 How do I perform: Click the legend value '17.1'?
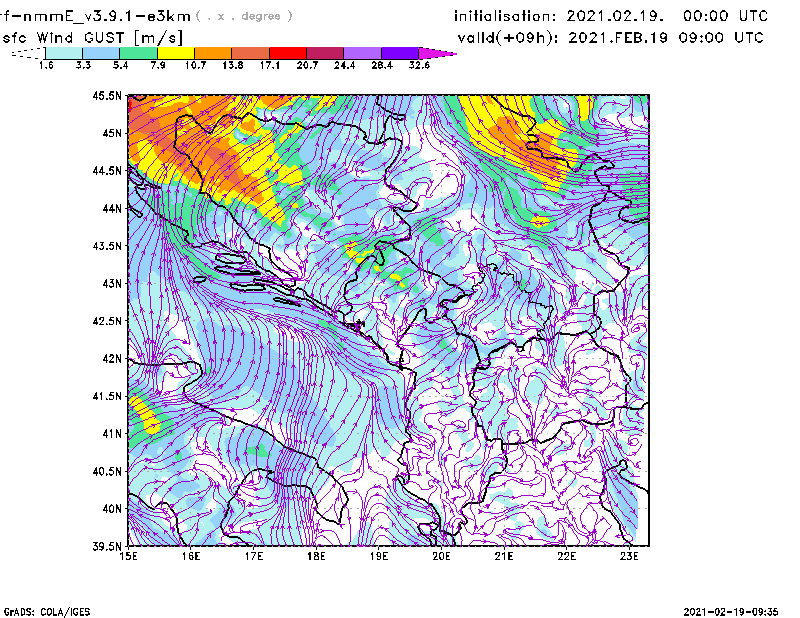tap(270, 65)
